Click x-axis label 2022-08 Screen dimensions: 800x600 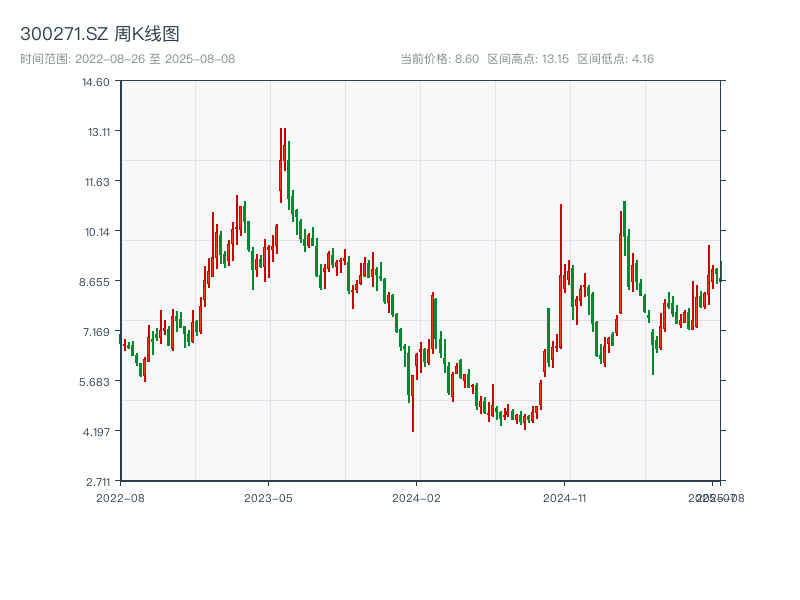point(120,498)
